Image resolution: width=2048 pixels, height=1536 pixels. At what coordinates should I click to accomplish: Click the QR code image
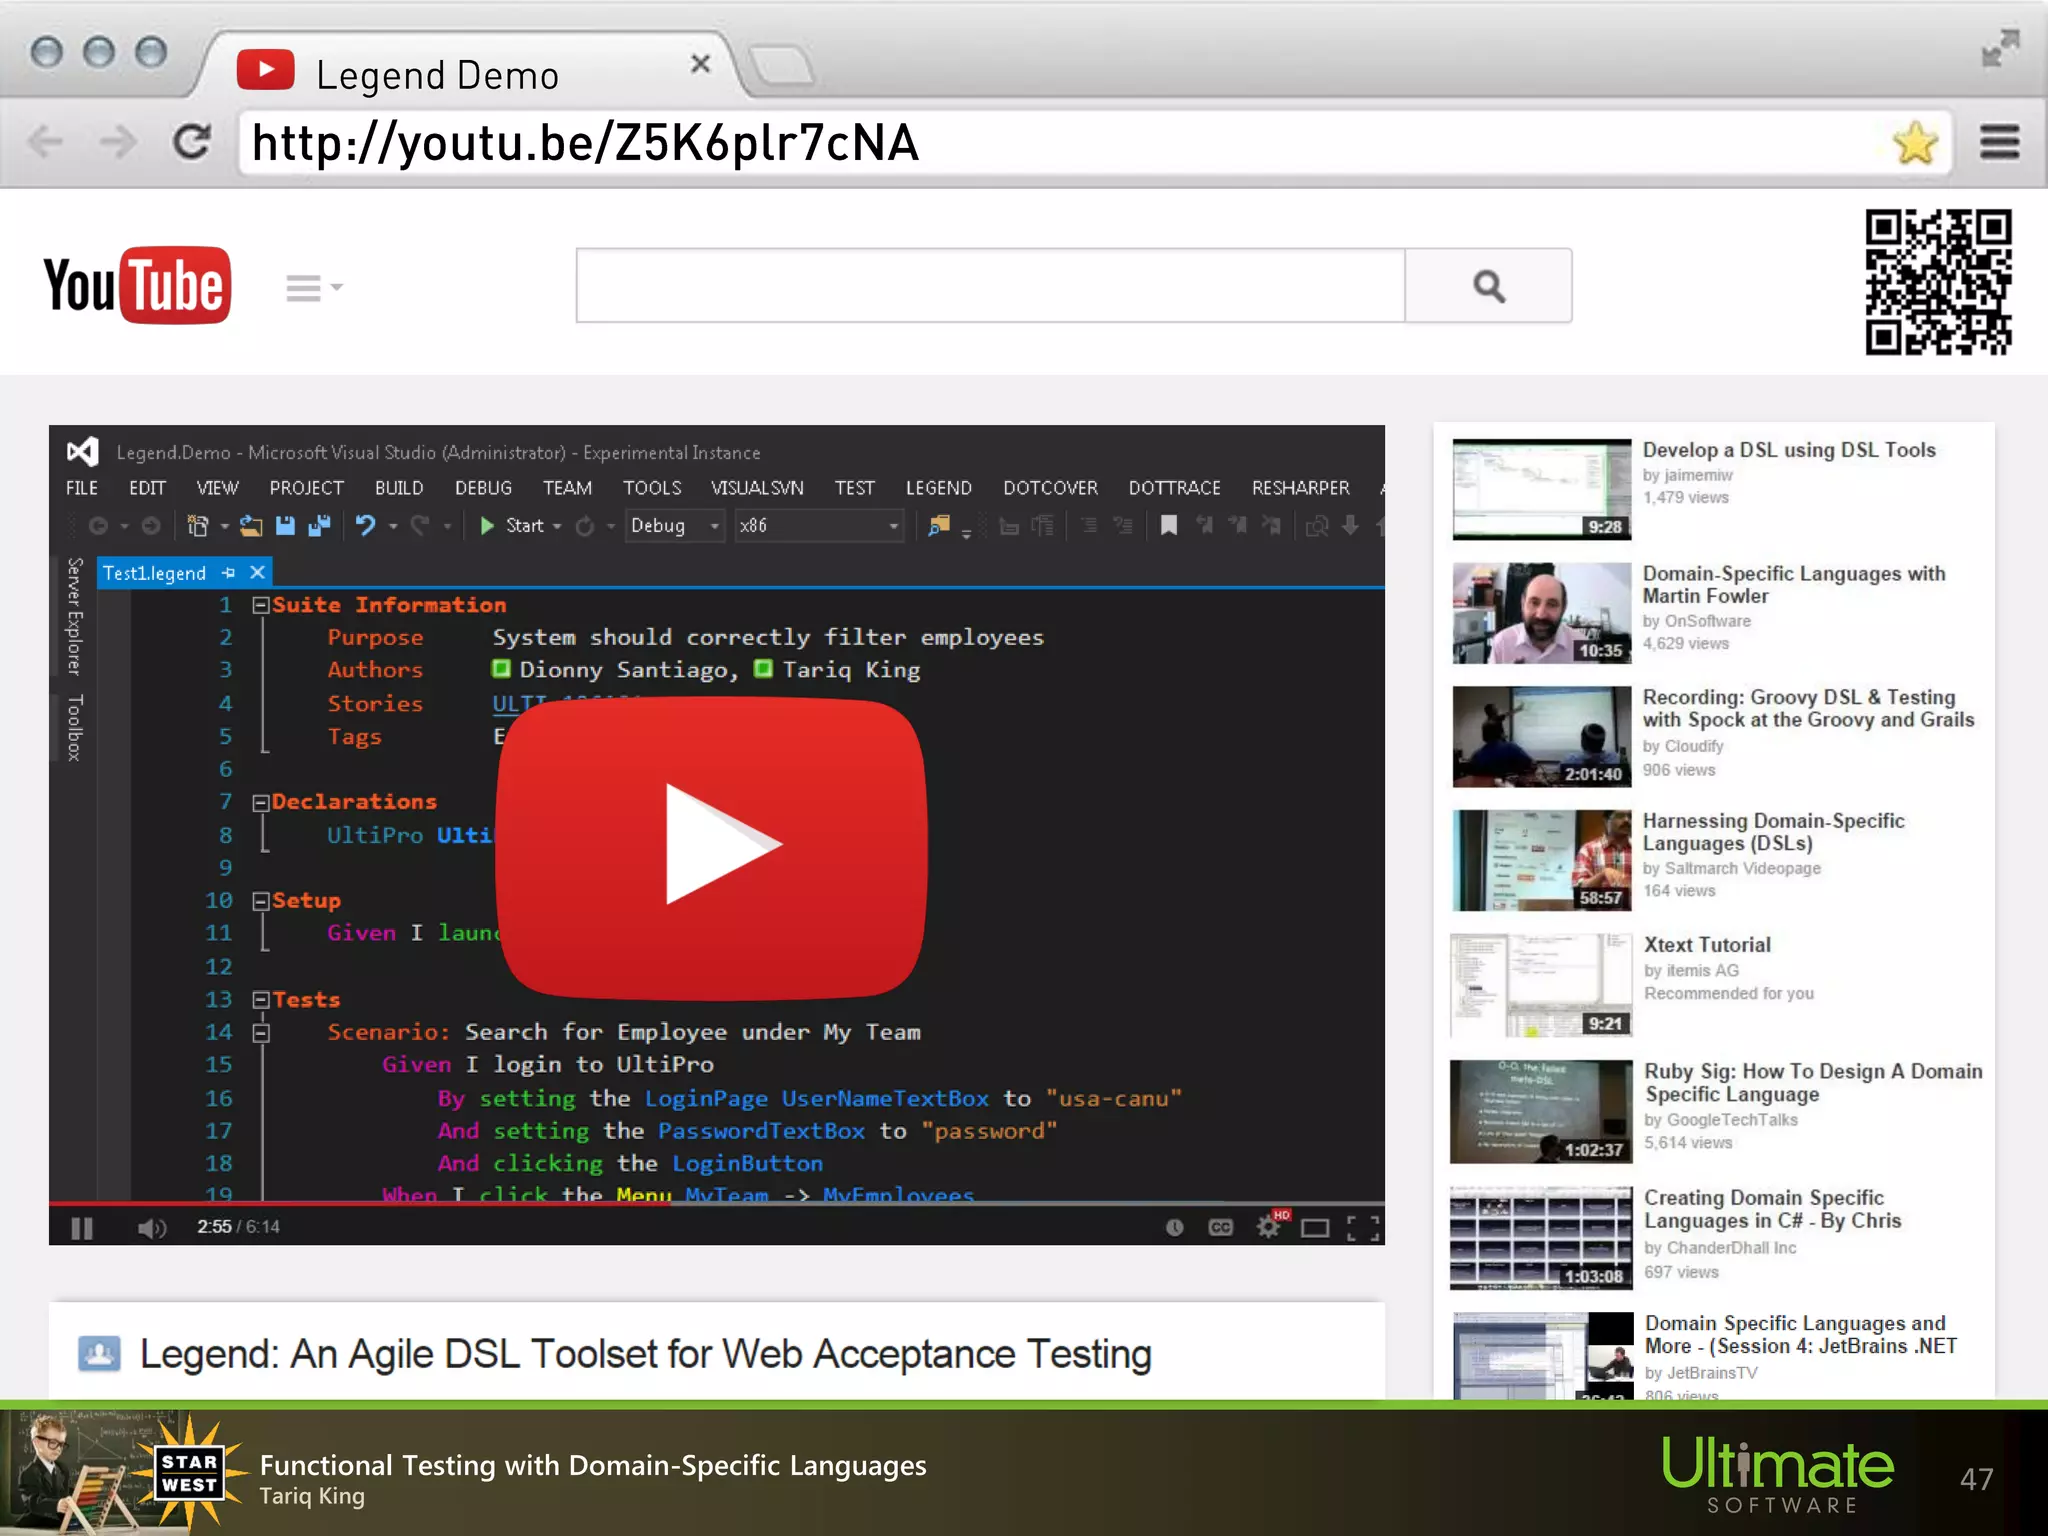1938,282
